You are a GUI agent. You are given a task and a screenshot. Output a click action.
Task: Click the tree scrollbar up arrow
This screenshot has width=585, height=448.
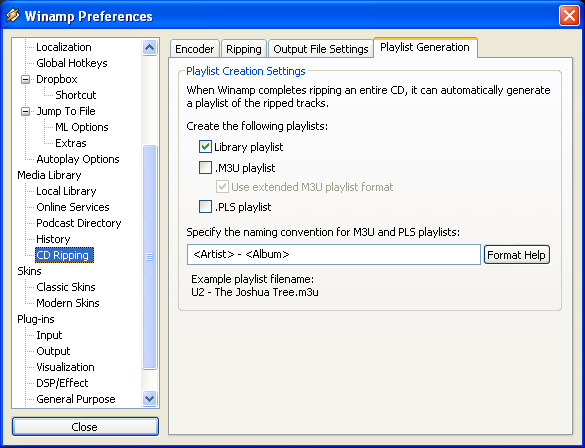(x=150, y=47)
